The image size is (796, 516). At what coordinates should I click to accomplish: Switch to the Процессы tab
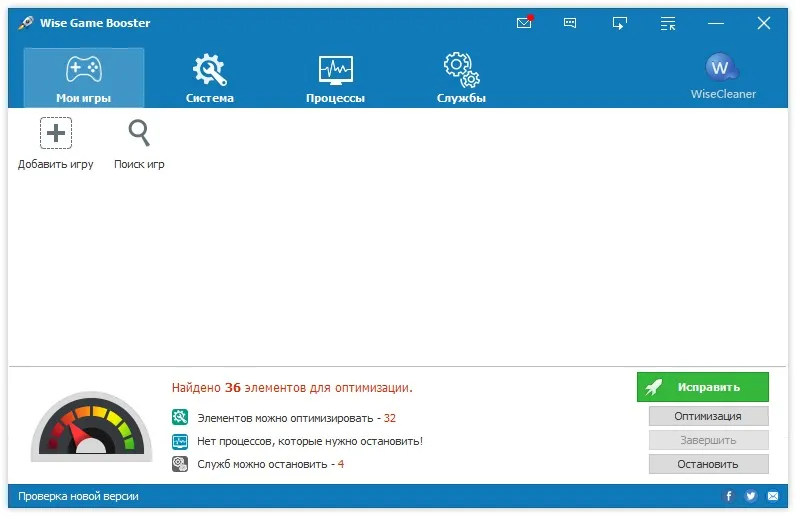tap(336, 78)
